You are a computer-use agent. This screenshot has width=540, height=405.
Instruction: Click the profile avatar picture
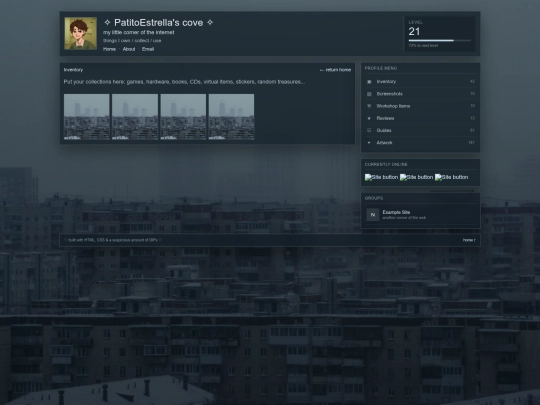(x=81, y=33)
